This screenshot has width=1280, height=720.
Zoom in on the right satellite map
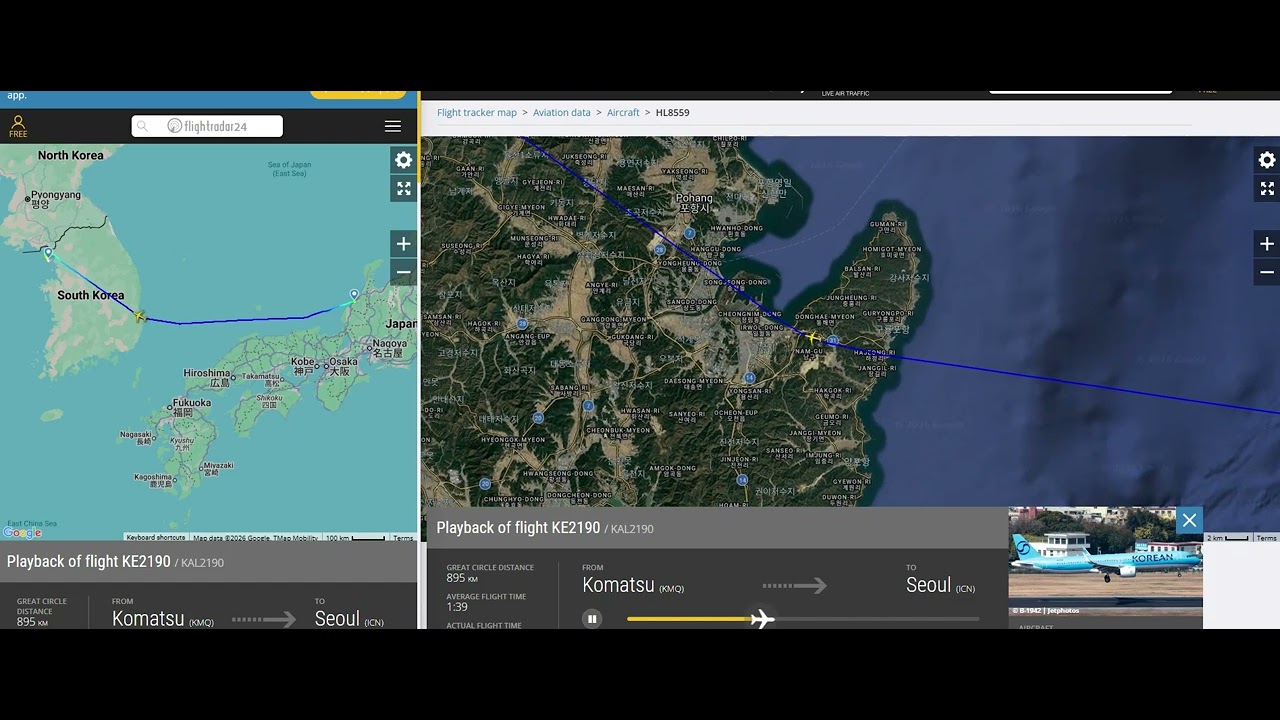[1267, 244]
